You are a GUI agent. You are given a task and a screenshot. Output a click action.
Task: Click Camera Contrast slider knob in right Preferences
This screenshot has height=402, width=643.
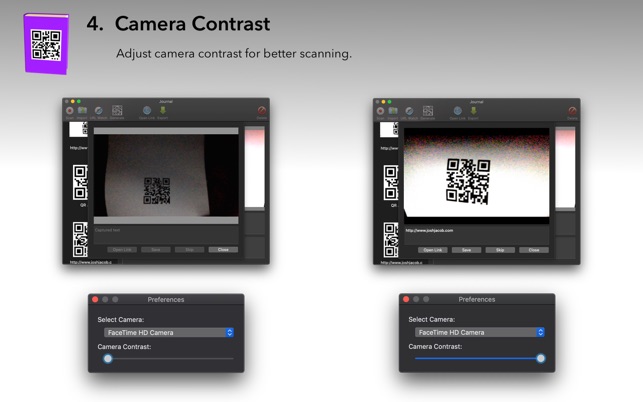click(x=540, y=358)
